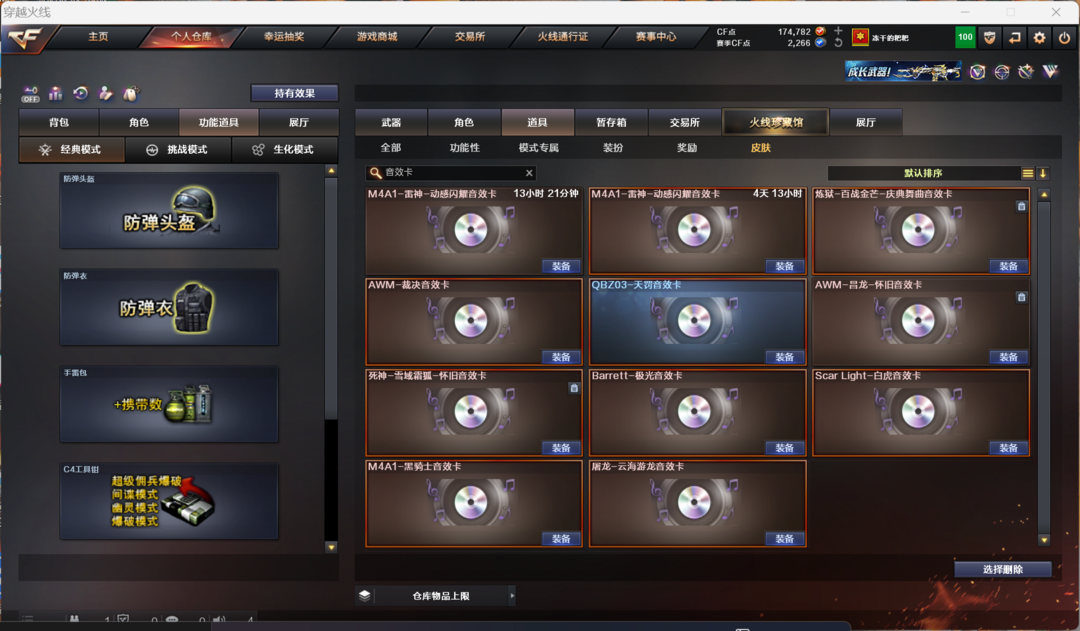The image size is (1080, 631).
Task: Open the shield emblem icon in top bar
Action: pos(990,38)
